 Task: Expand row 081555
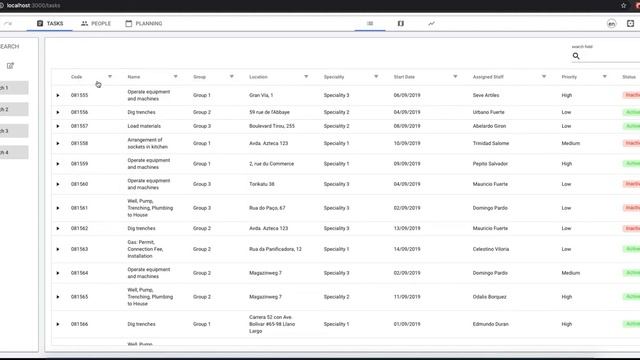click(58, 95)
